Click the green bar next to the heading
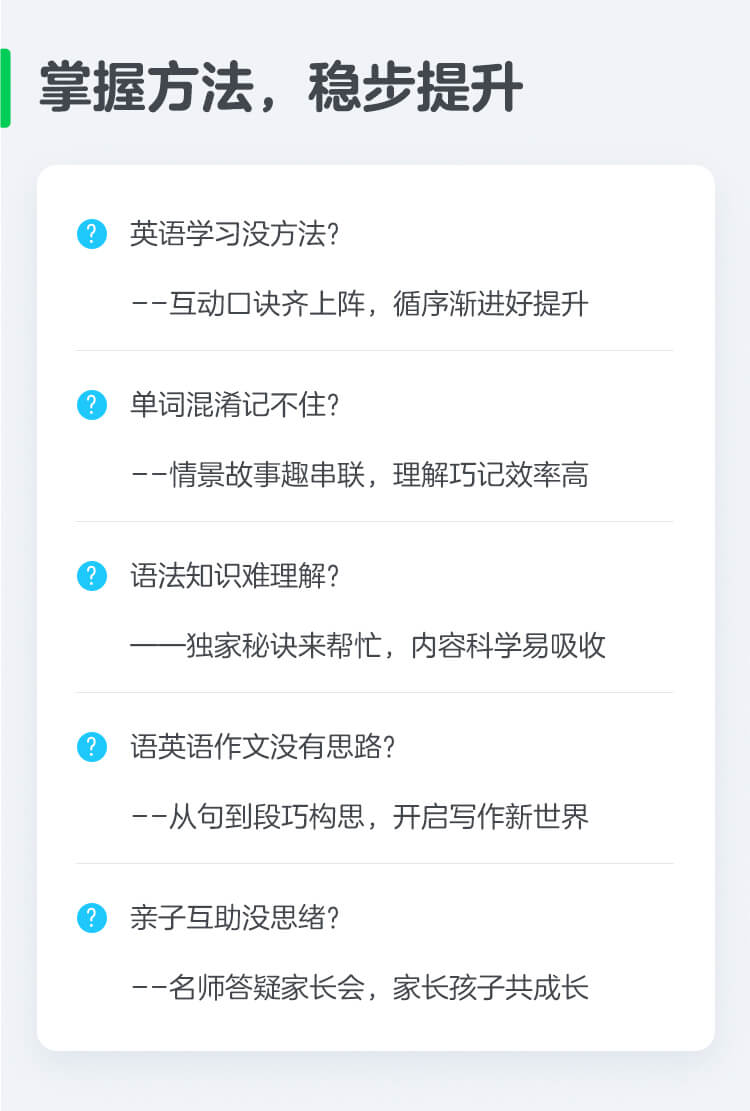 (x=5, y=88)
